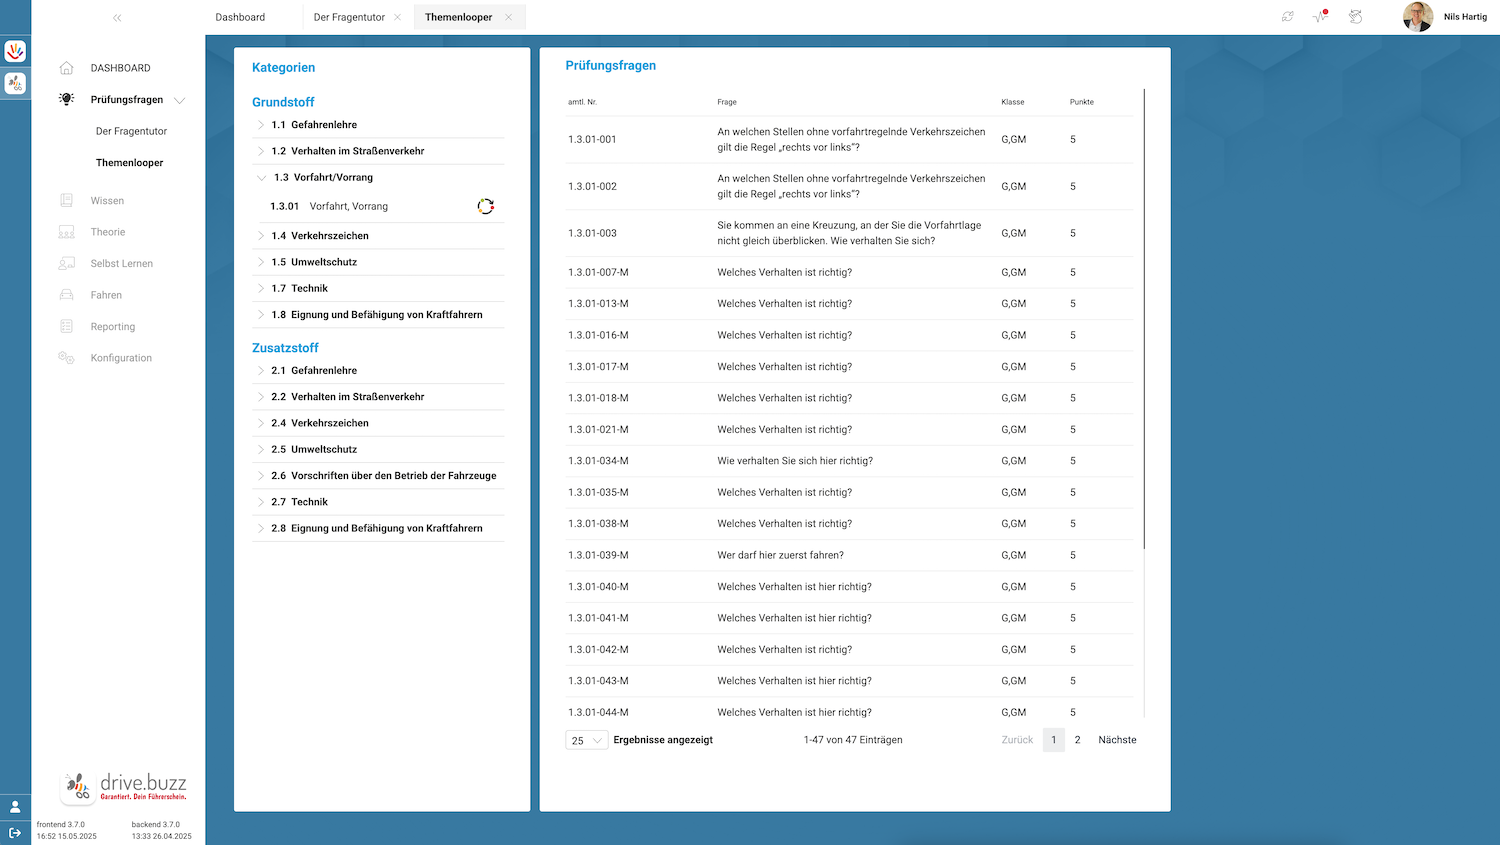Click the colorful hand app icon
Screen dimensions: 1500x845
click(x=15, y=51)
